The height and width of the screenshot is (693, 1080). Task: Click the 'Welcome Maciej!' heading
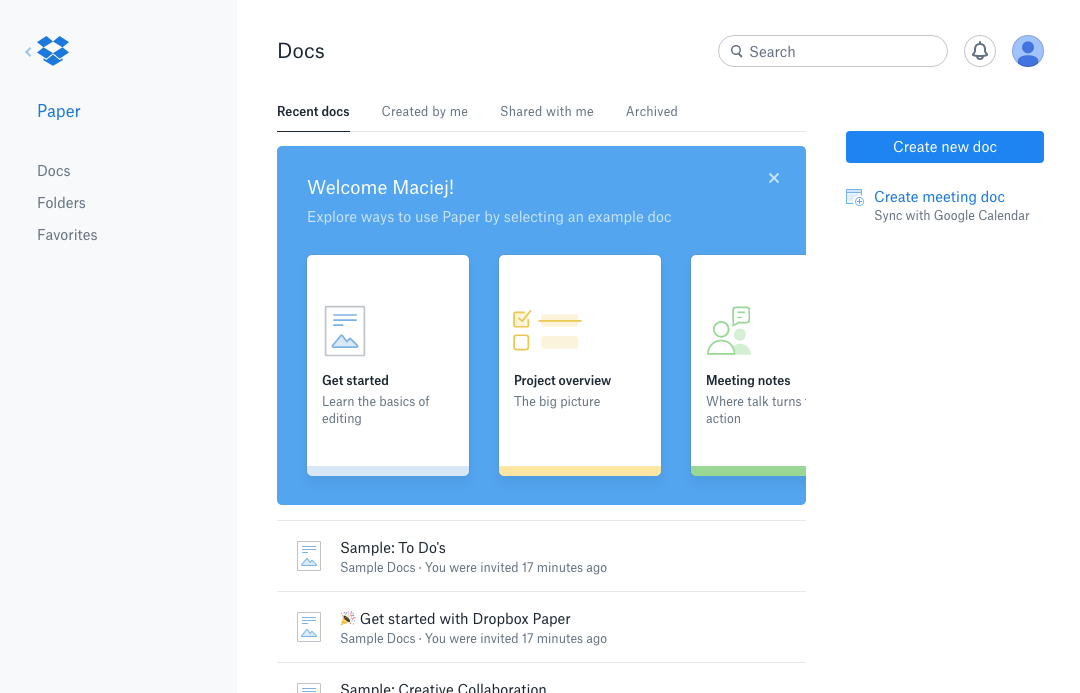pyautogui.click(x=380, y=187)
